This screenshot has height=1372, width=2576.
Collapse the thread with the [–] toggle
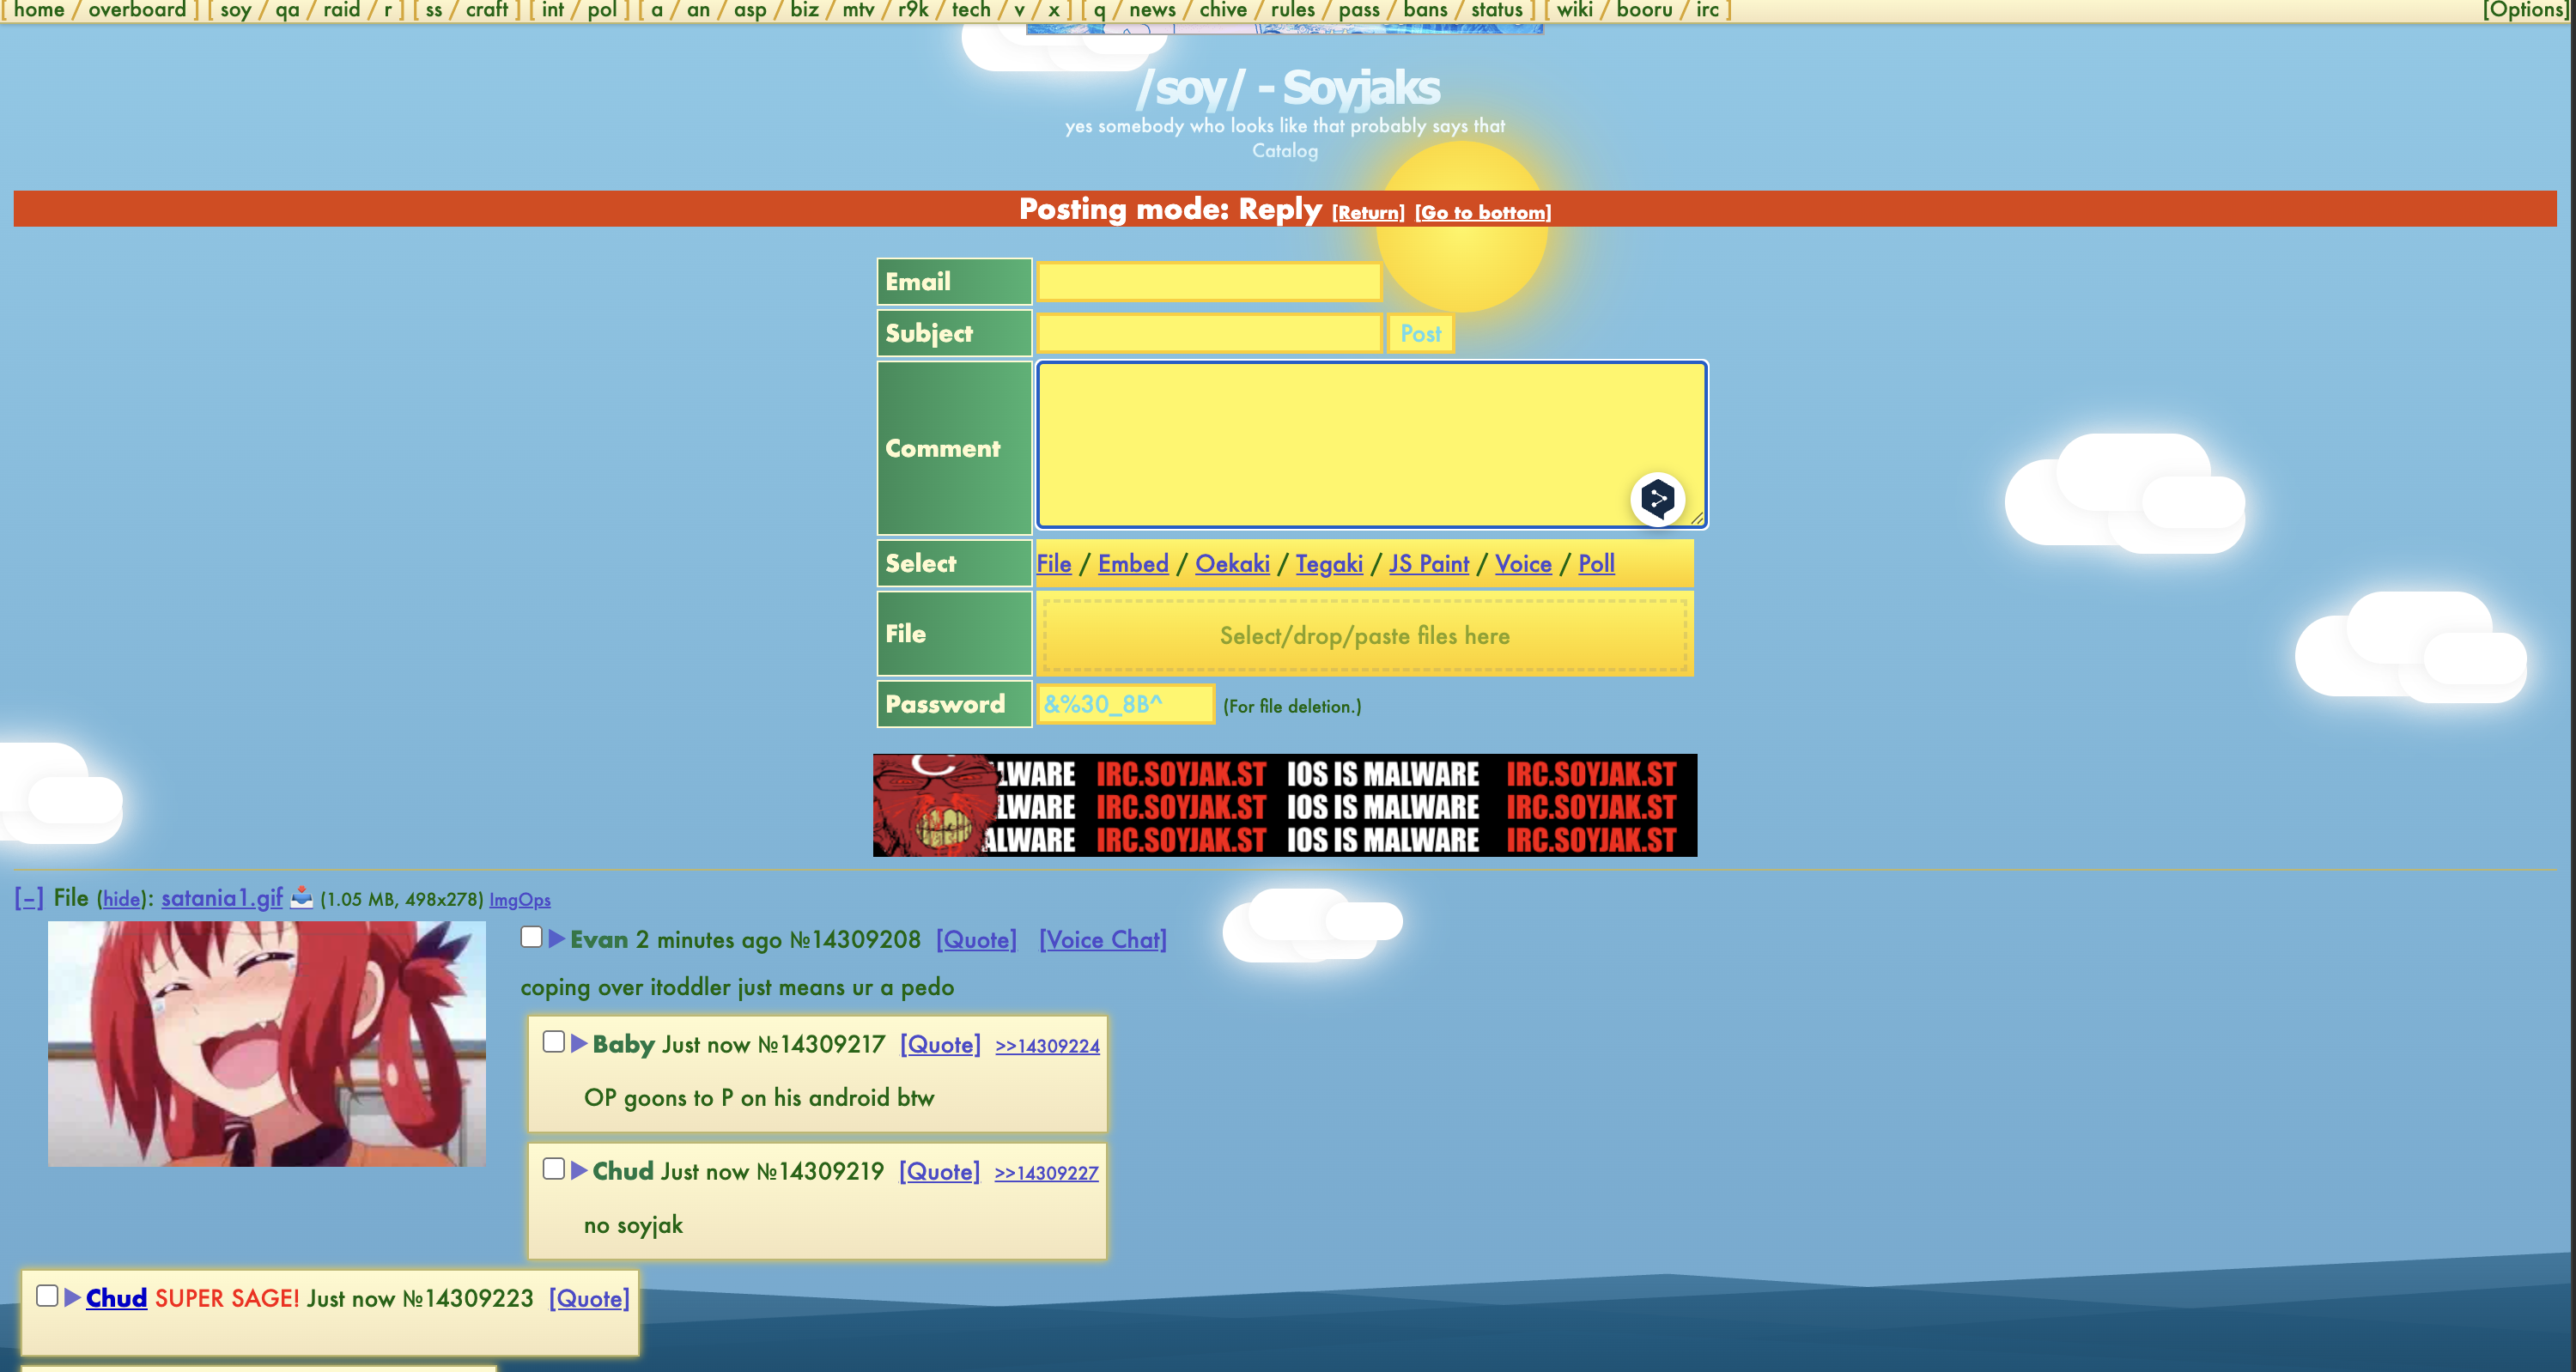point(29,898)
